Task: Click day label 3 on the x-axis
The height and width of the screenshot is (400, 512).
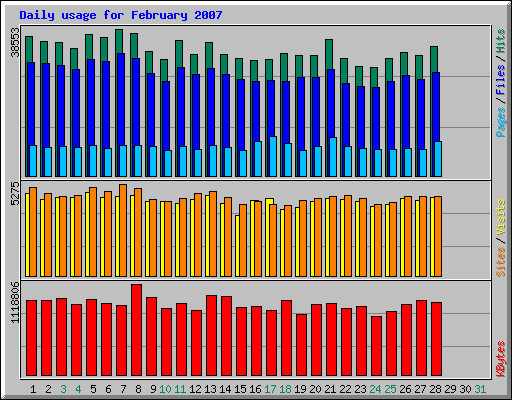Action: [x=63, y=389]
